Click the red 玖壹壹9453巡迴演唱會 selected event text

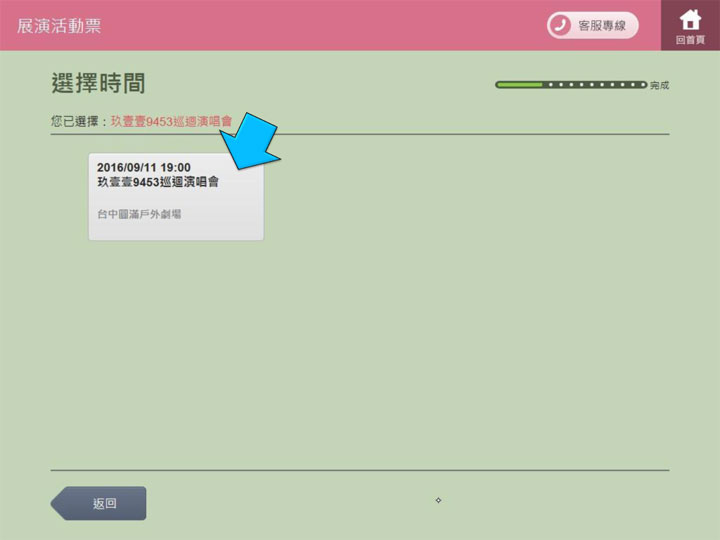coord(171,121)
